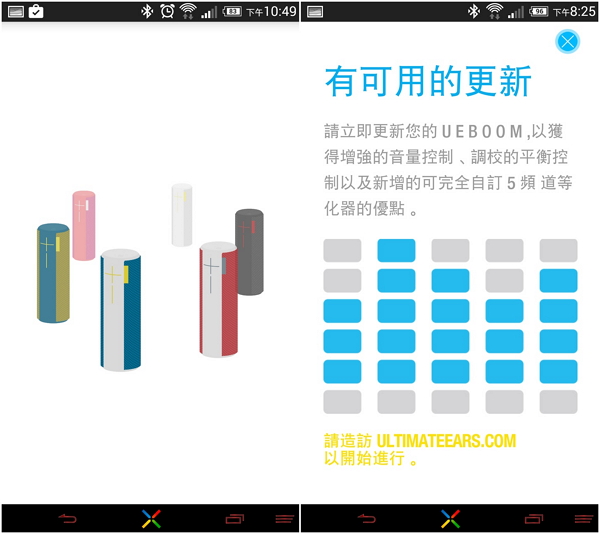
Task: Tap the task checkmark notification icon
Action: click(x=36, y=11)
